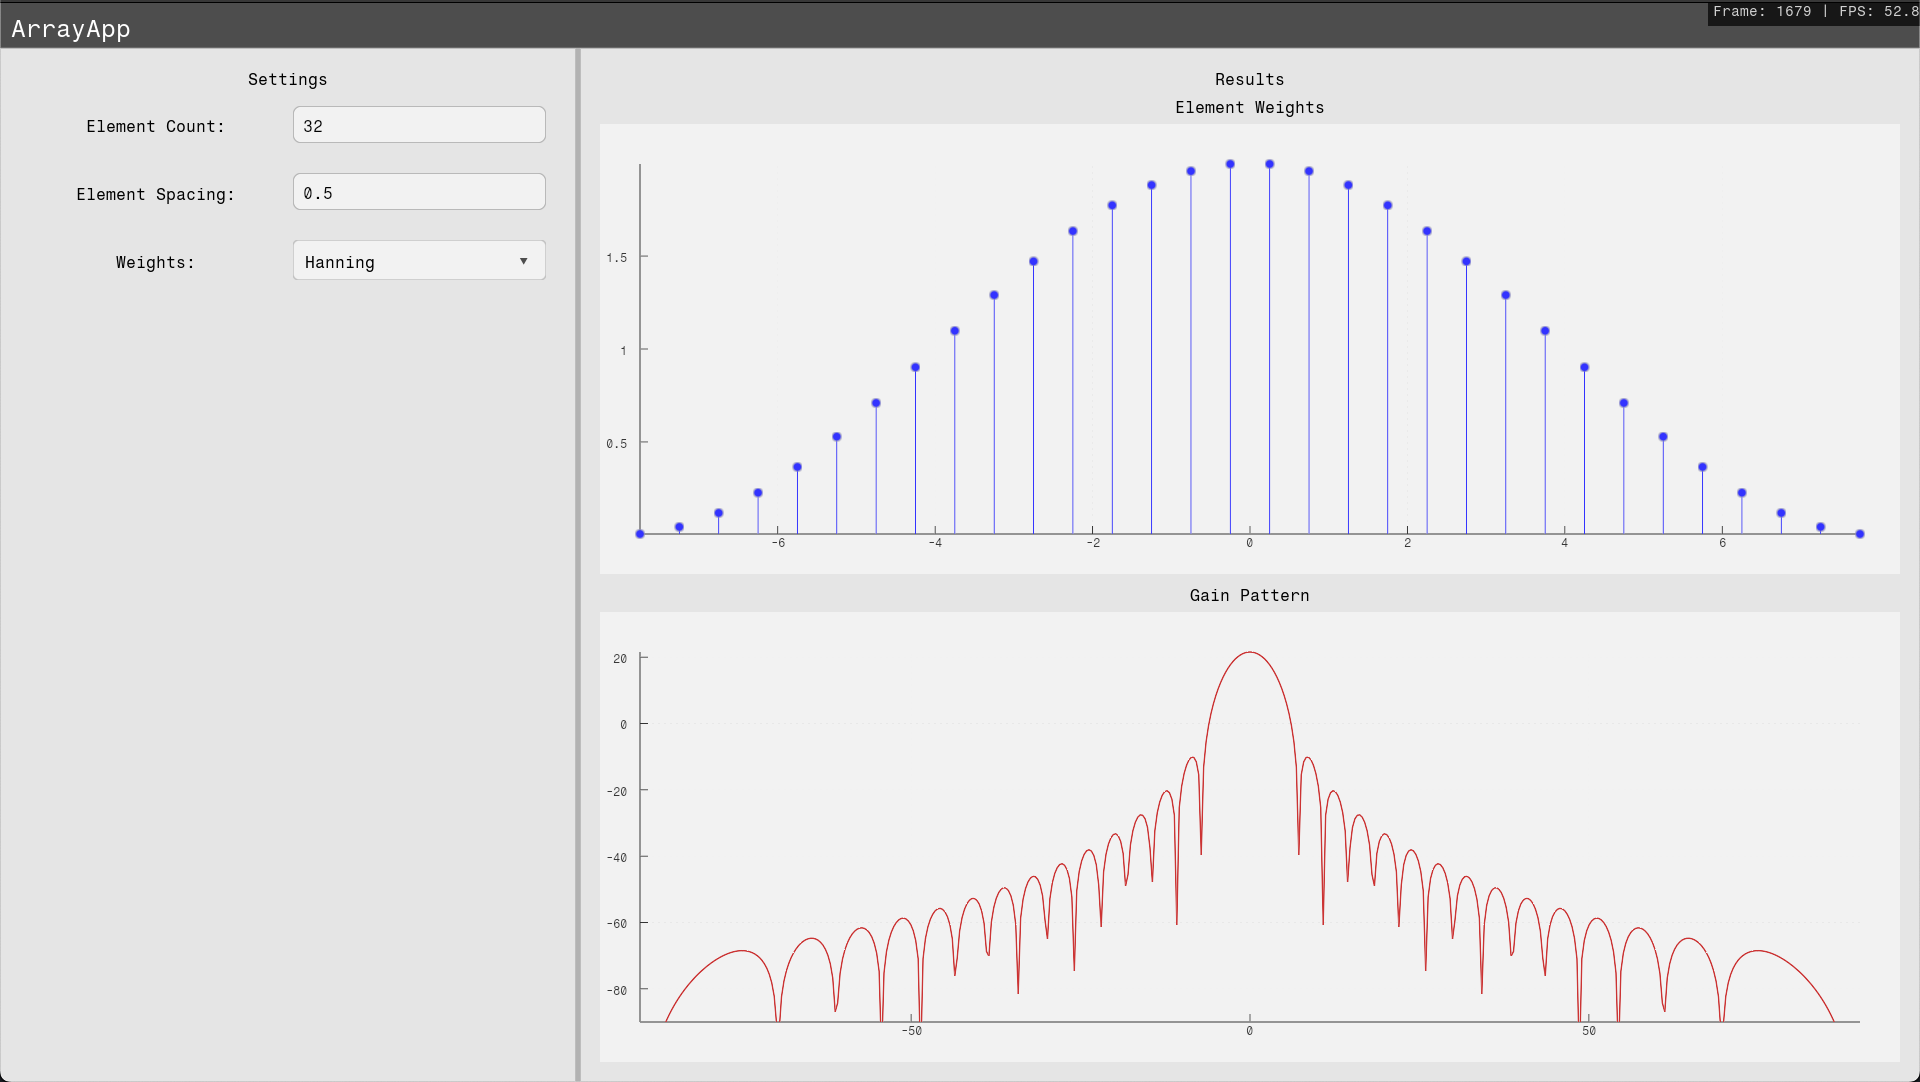Click the Settings panel heading
Screen dimensions: 1920x1082
[x=287, y=79]
